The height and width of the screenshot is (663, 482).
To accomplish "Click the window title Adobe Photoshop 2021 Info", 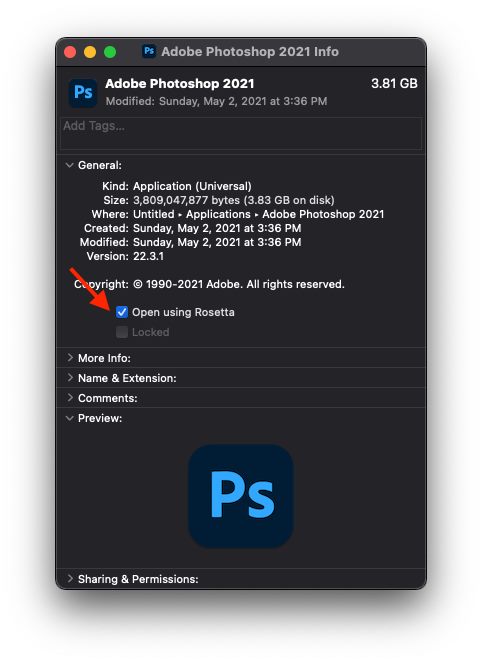I will pos(250,52).
